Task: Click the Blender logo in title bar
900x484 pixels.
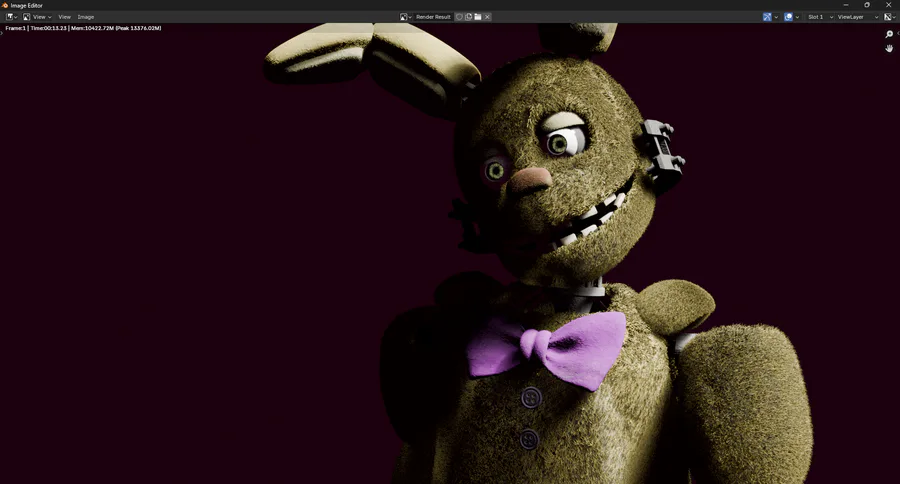Action: pos(5,5)
